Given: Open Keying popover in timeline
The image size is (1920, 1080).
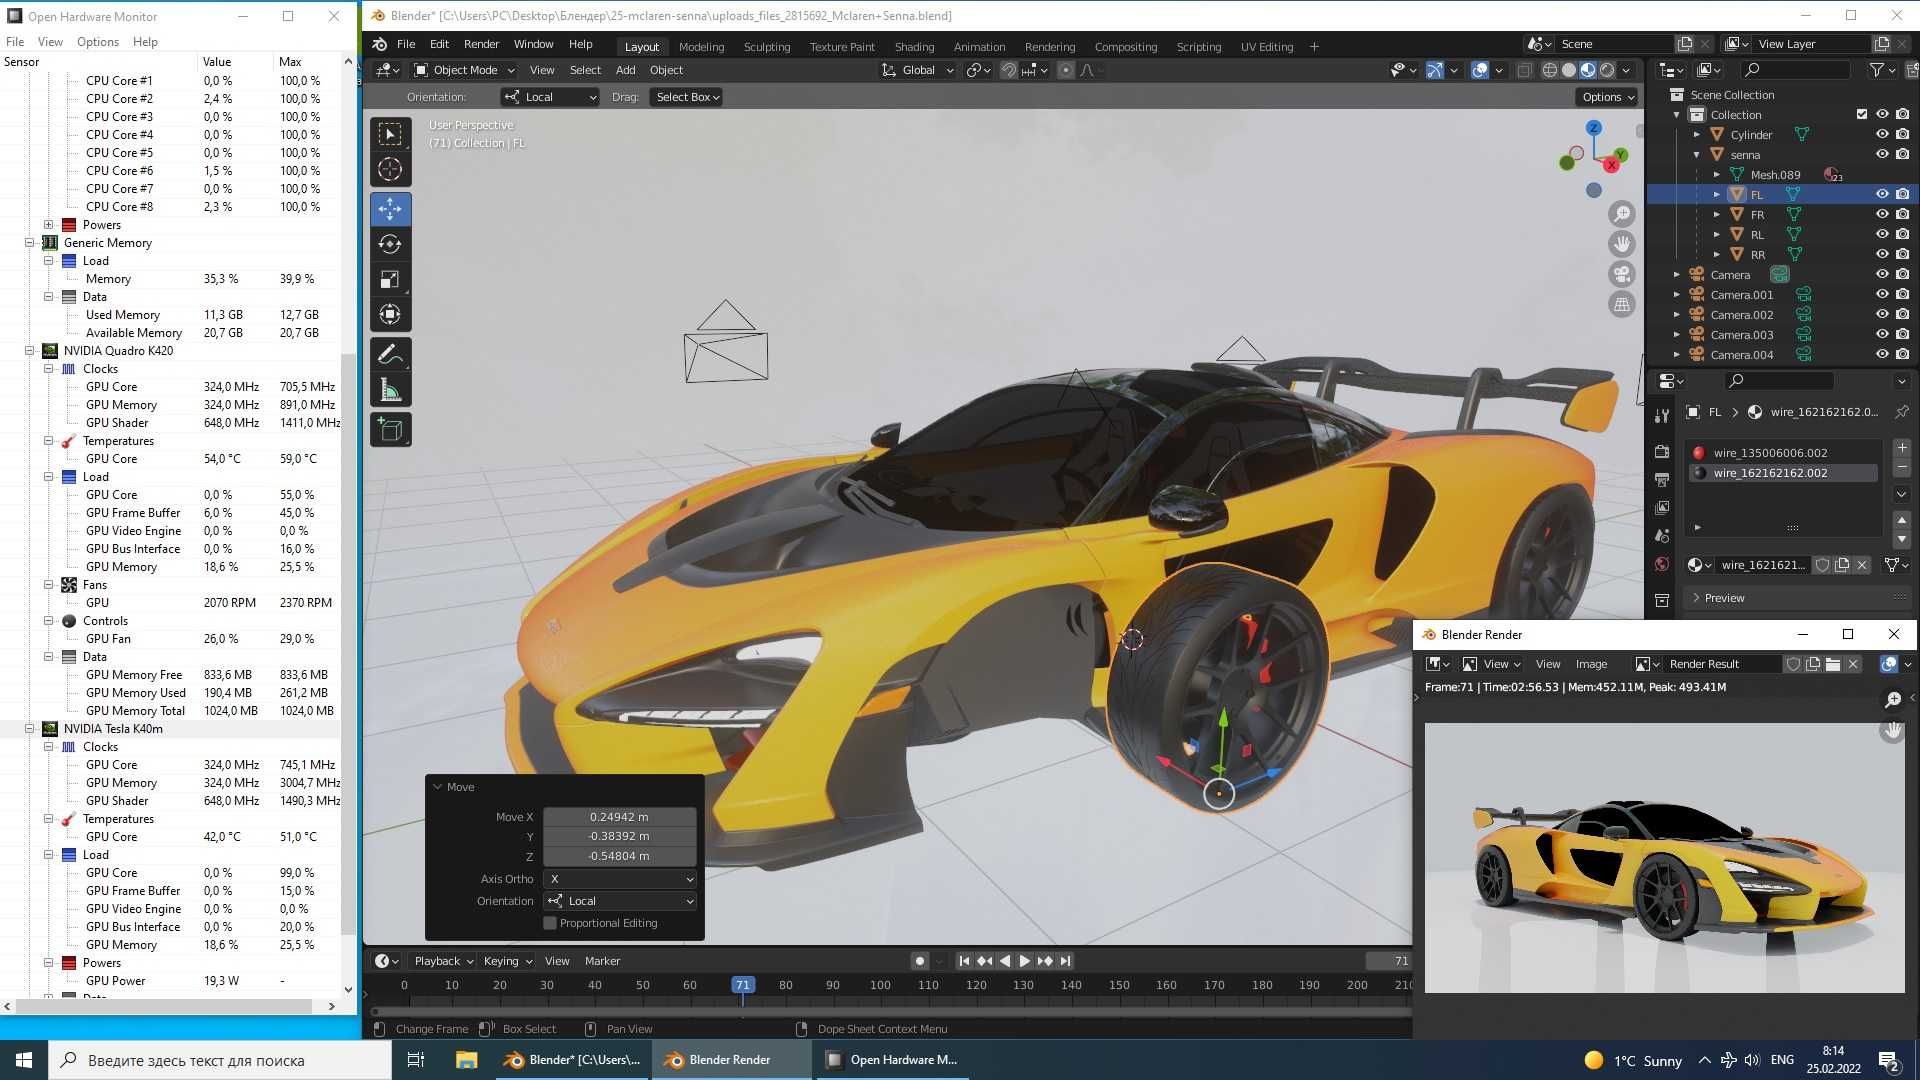Looking at the screenshot, I should point(508,961).
